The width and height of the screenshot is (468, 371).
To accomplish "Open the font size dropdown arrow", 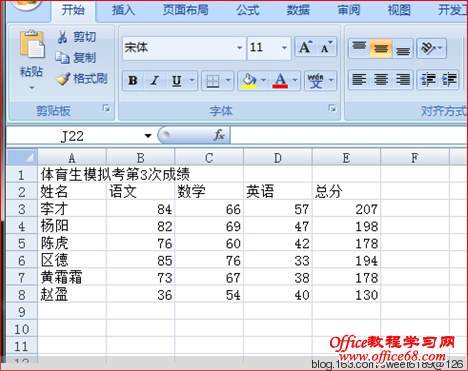I will 284,48.
